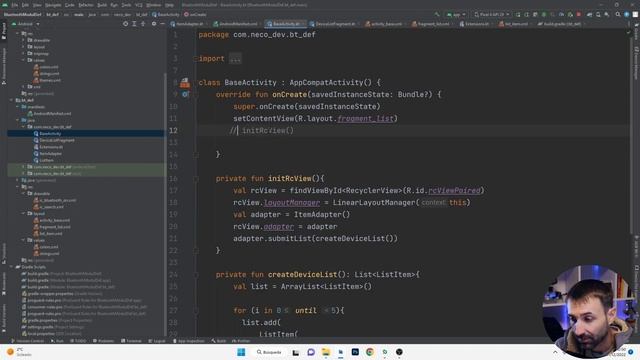This screenshot has width=640, height=360.
Task: Open the Terminal tool window
Action: click(x=131, y=341)
